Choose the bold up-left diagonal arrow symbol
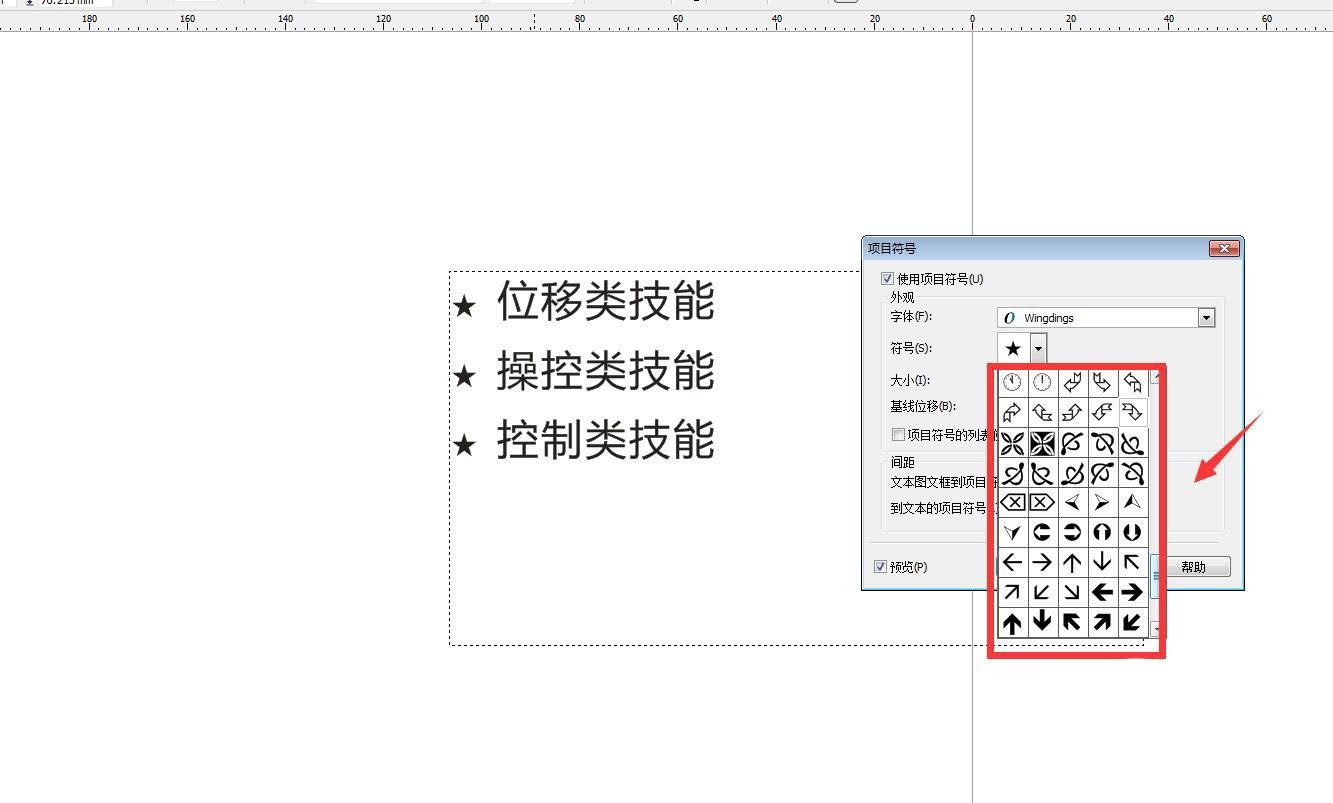1333x803 pixels. click(1072, 622)
